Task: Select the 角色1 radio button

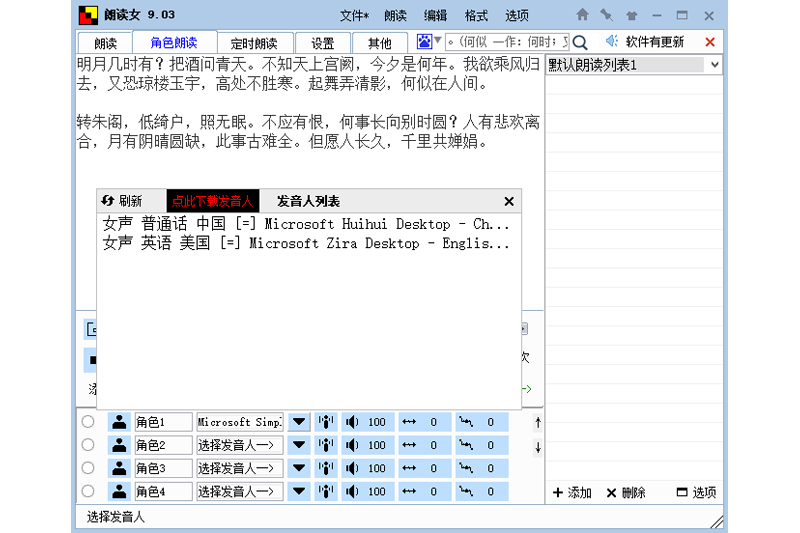Action: point(88,422)
